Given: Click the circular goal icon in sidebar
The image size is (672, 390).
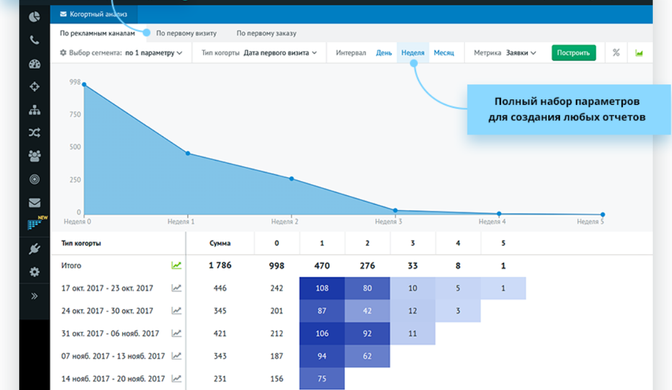Looking at the screenshot, I should pyautogui.click(x=34, y=179).
